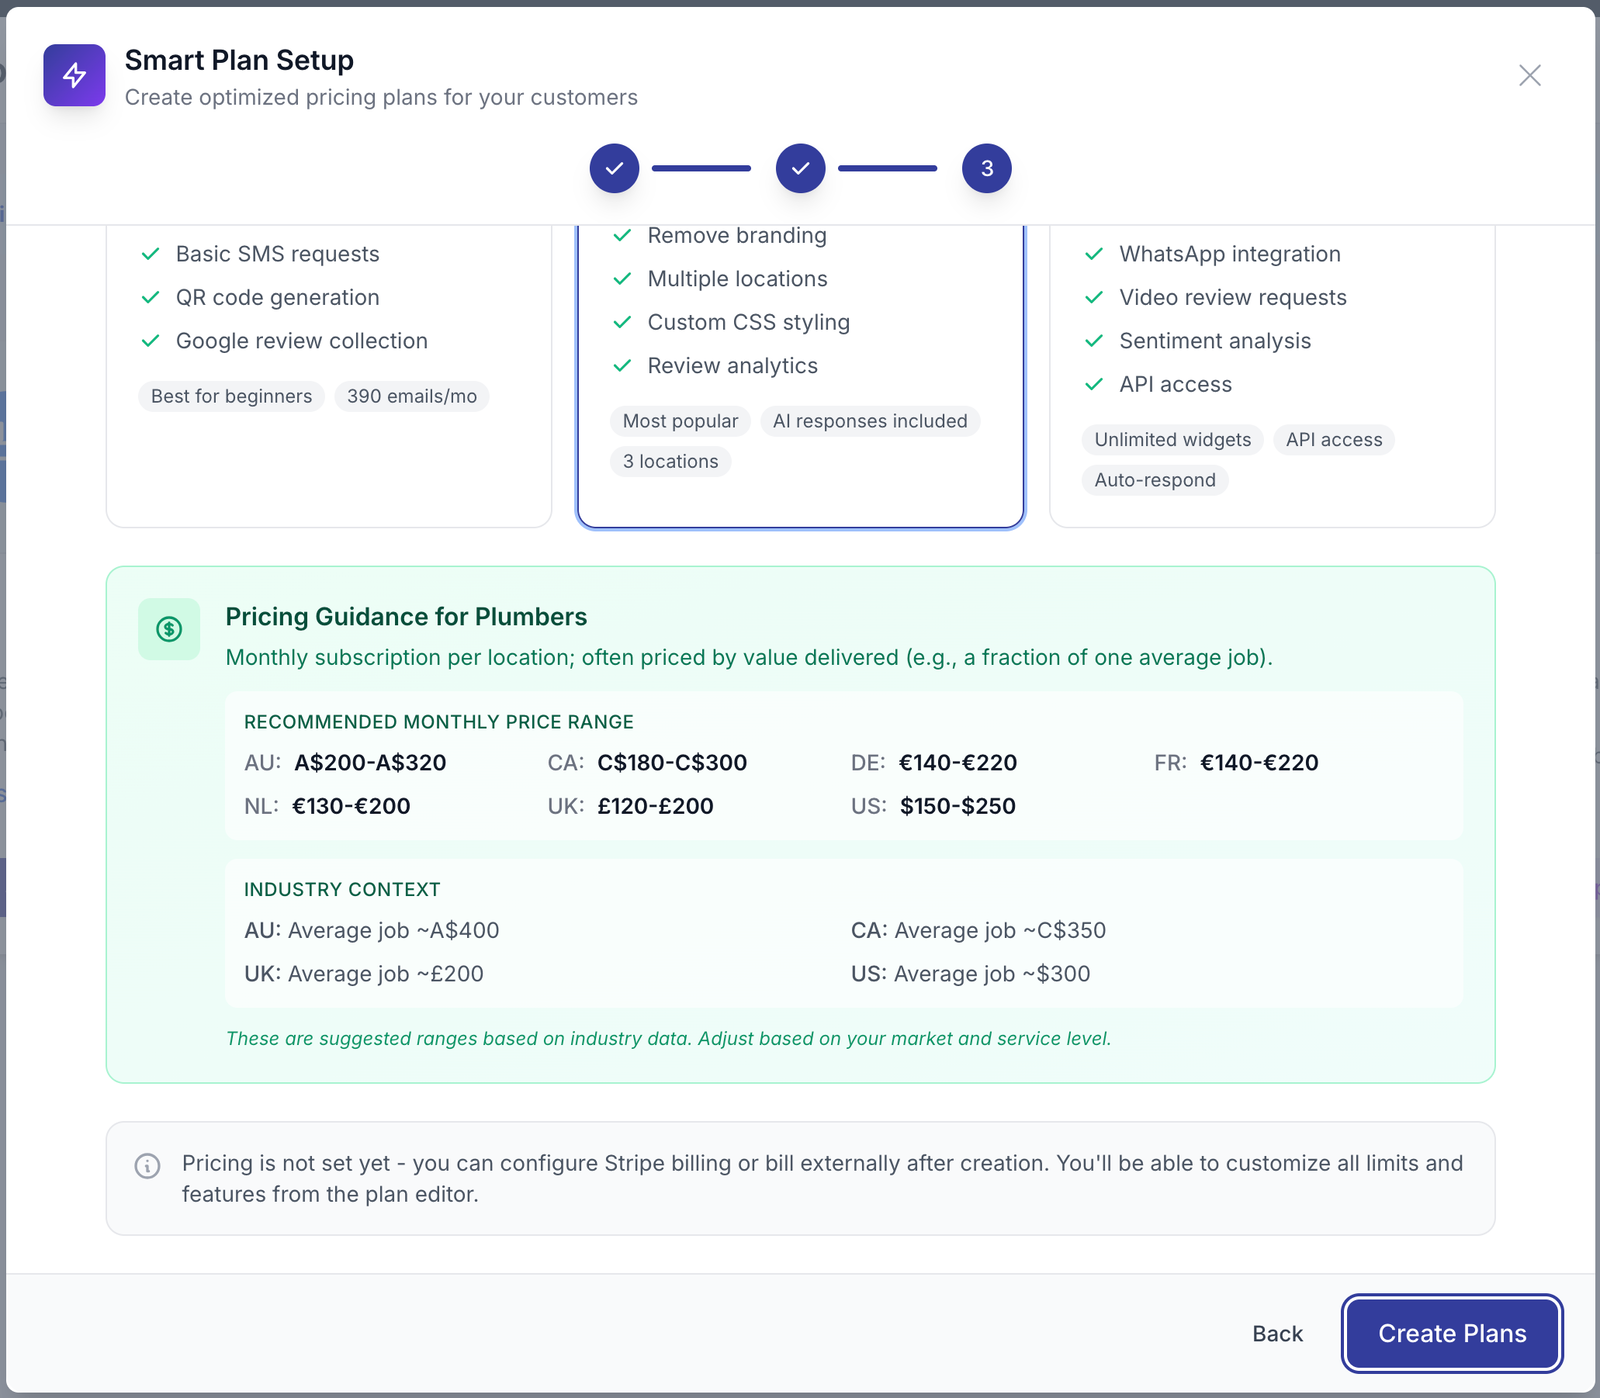
Task: Select the Custom CSS styling feature item
Action: pos(748,322)
